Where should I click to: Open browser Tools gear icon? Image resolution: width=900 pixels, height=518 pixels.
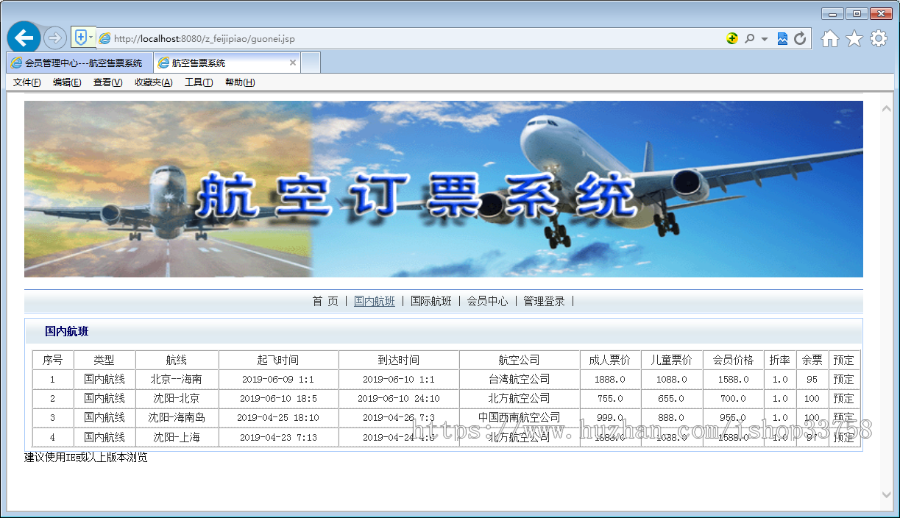(879, 38)
